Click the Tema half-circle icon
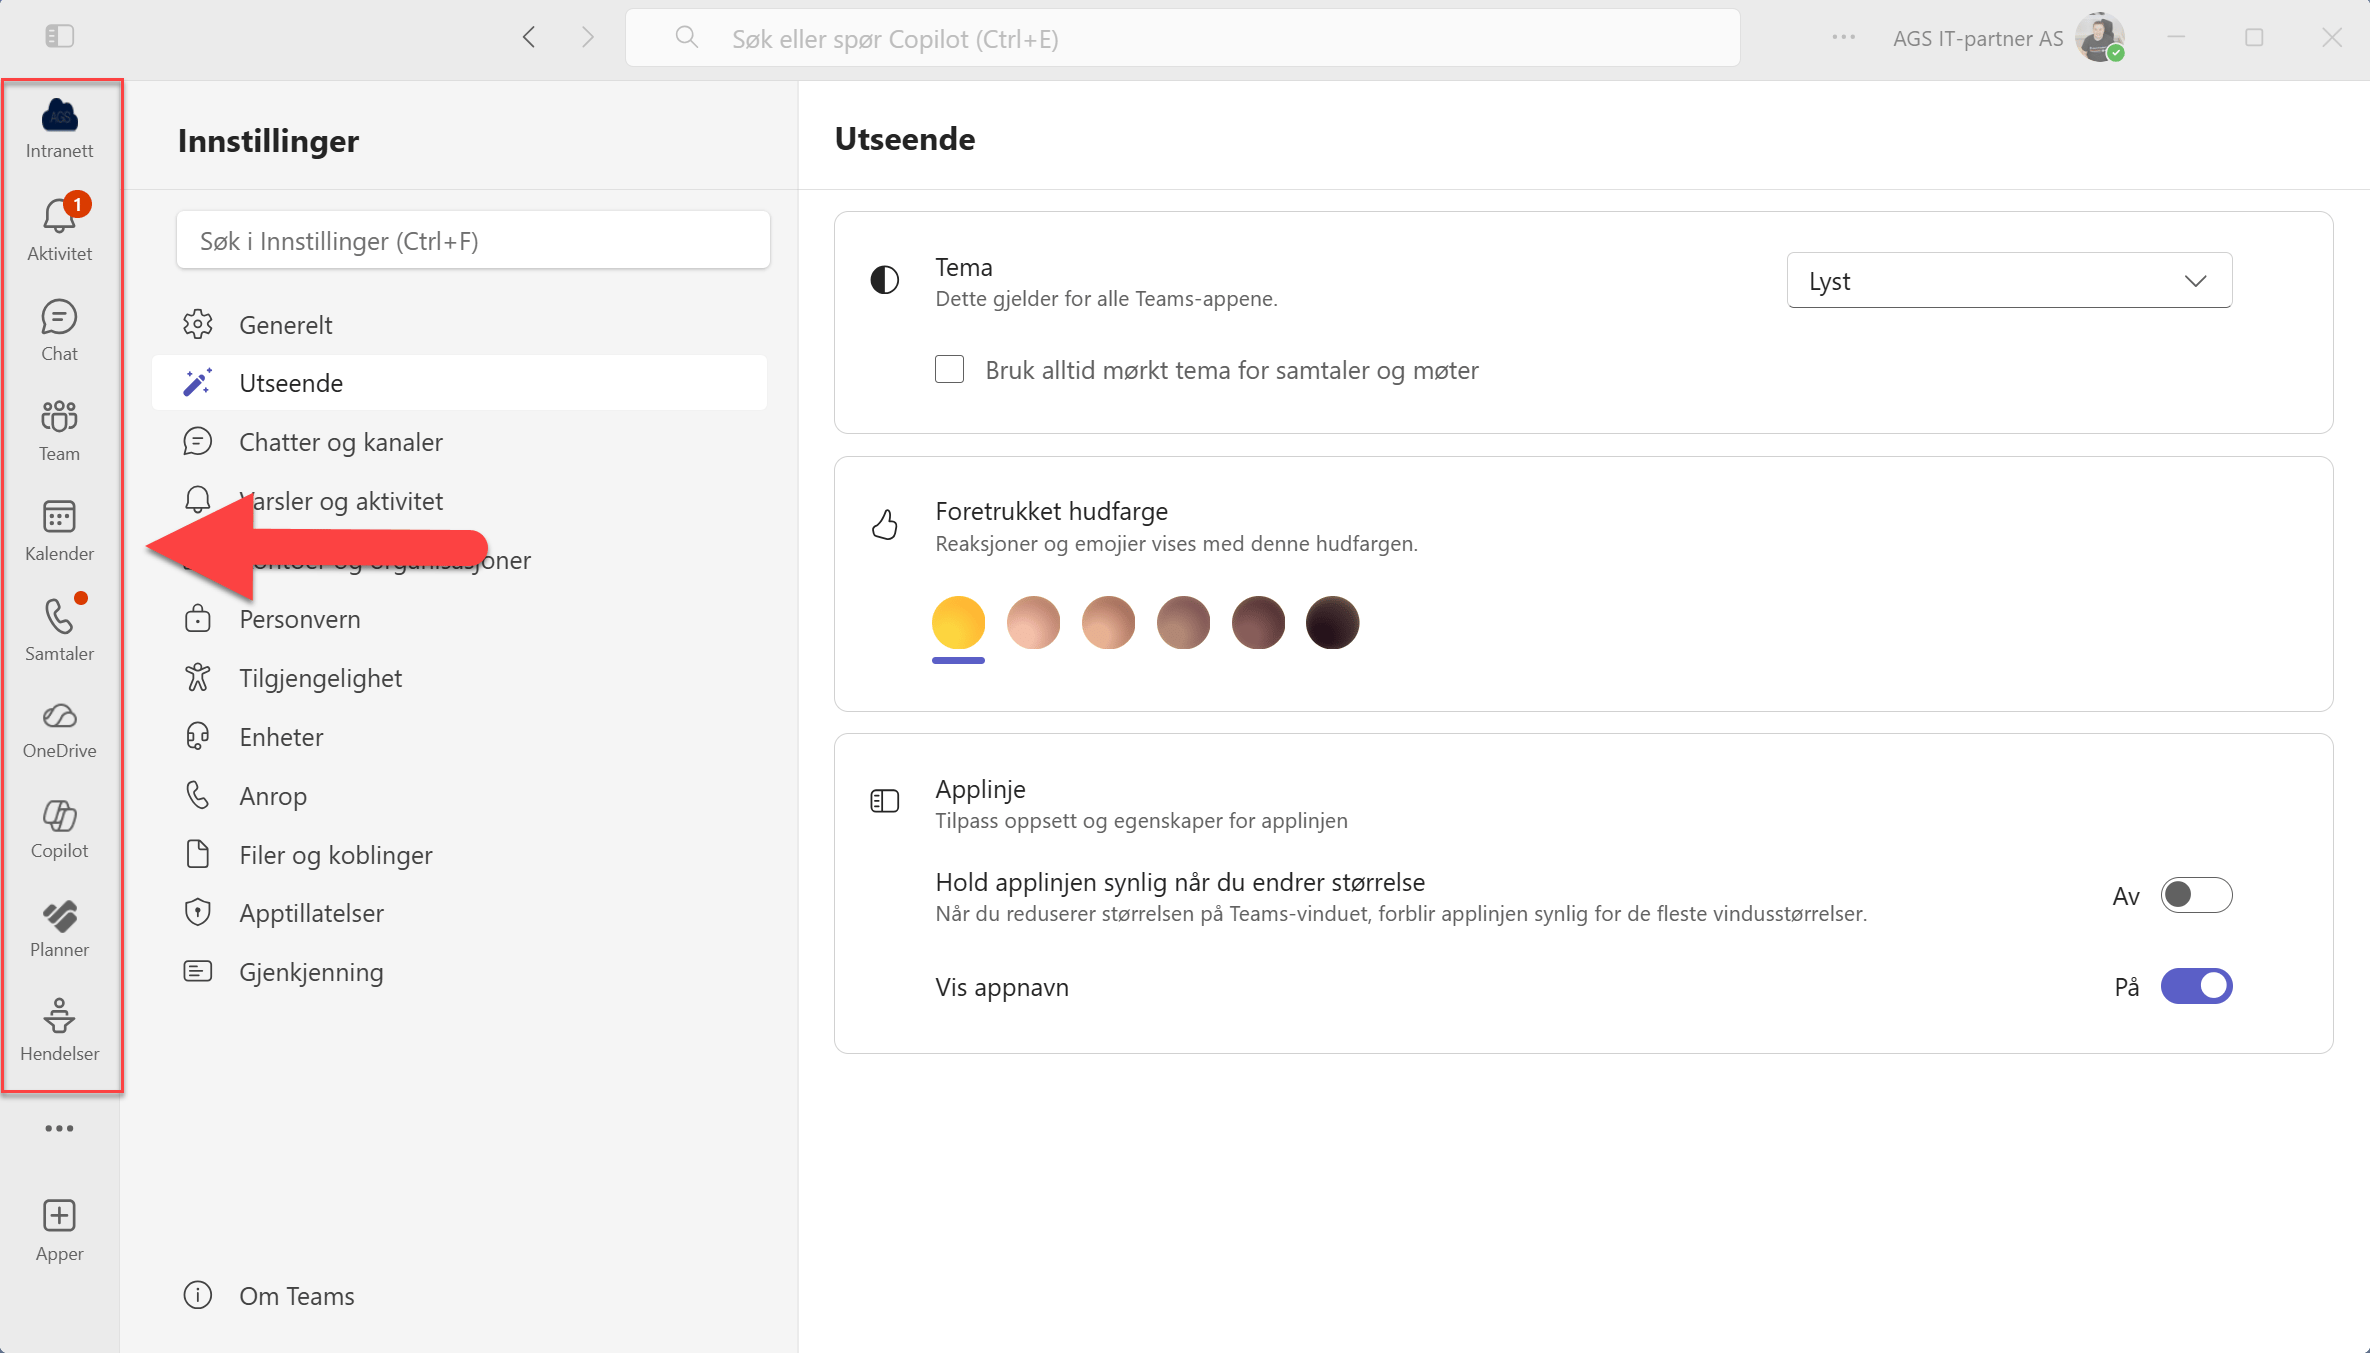2370x1353 pixels. click(x=885, y=280)
